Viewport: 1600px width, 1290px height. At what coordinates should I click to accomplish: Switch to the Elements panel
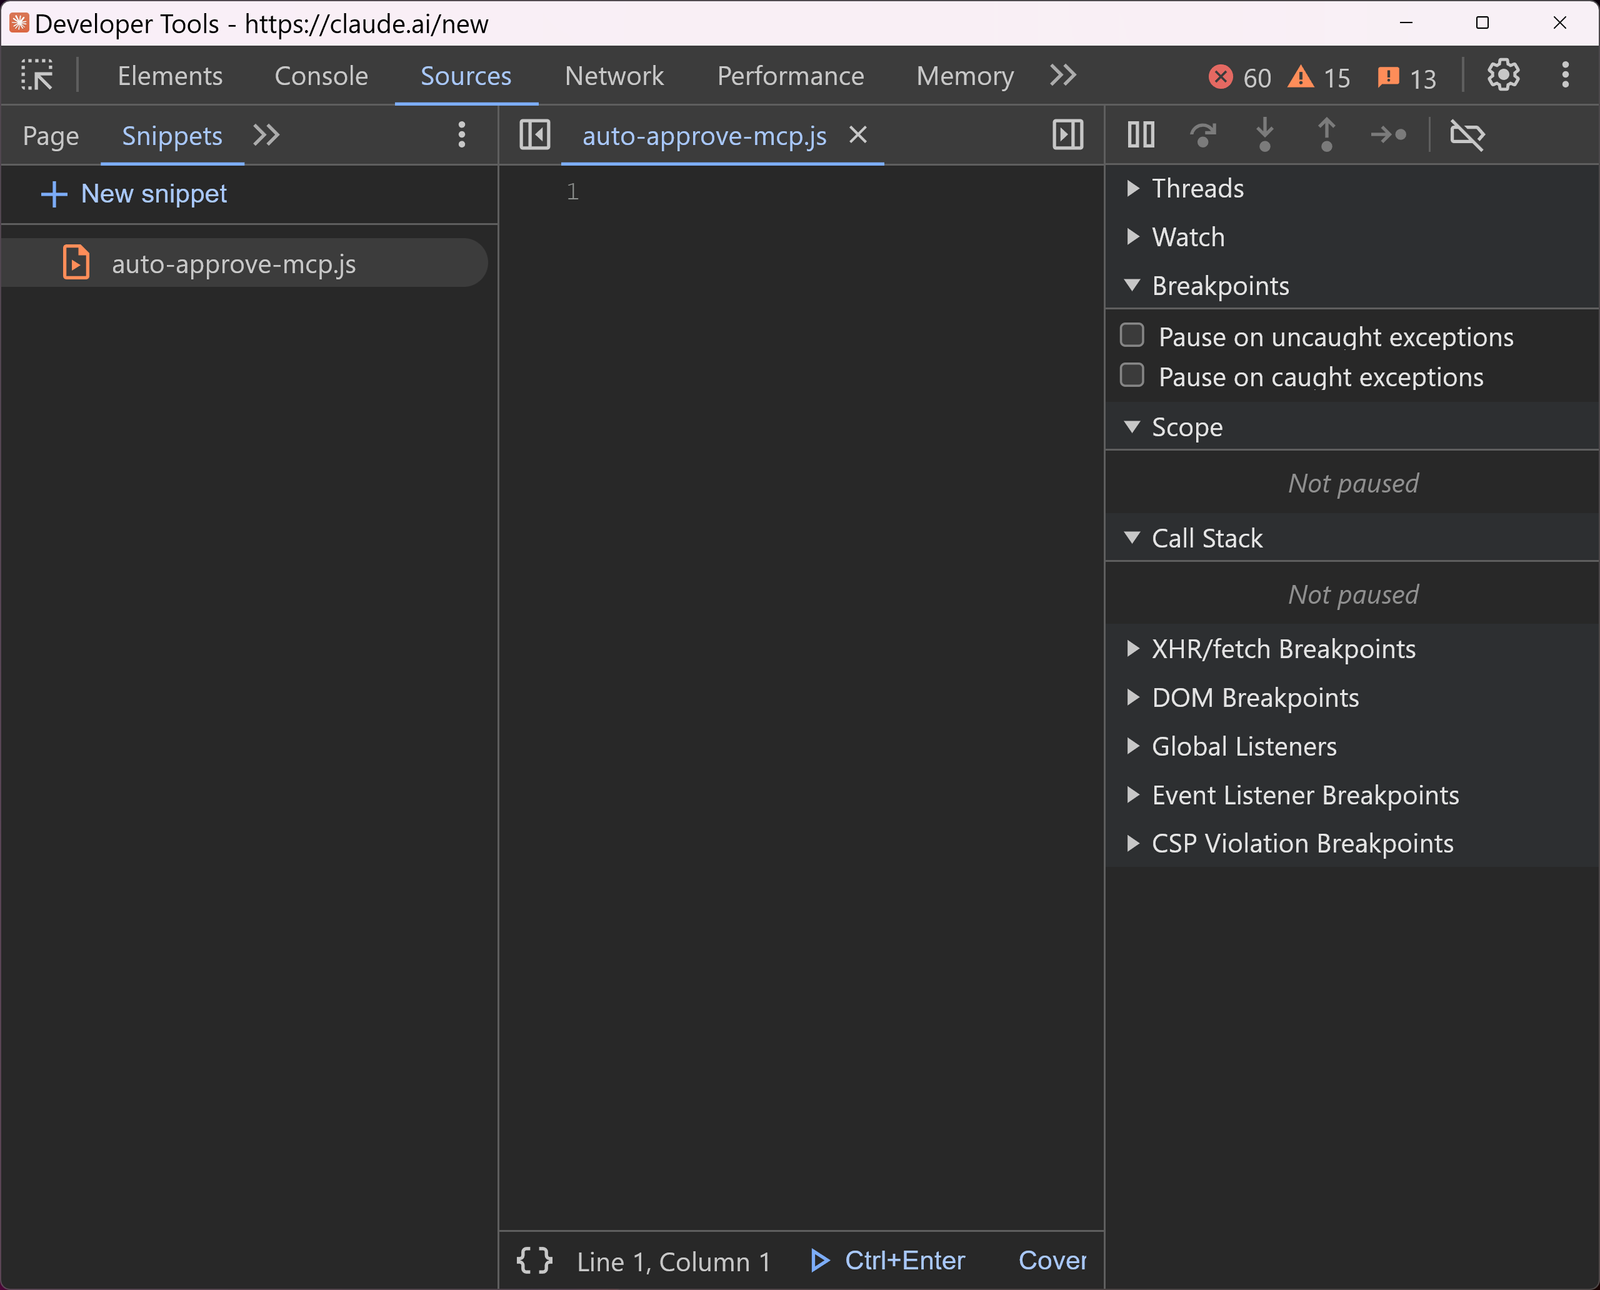(170, 76)
